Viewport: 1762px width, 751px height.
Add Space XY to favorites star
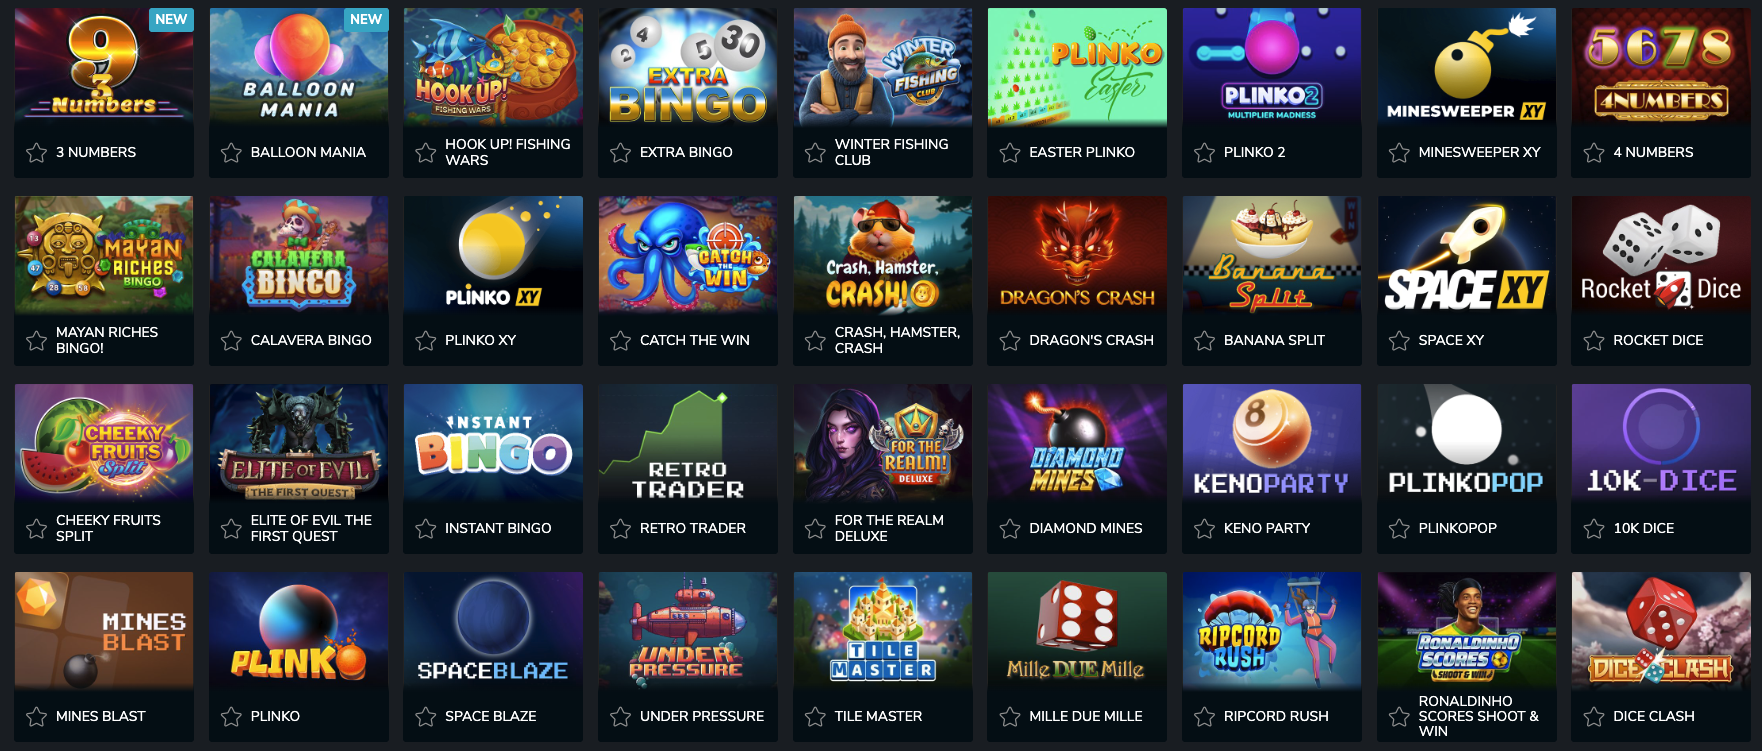coord(1399,340)
